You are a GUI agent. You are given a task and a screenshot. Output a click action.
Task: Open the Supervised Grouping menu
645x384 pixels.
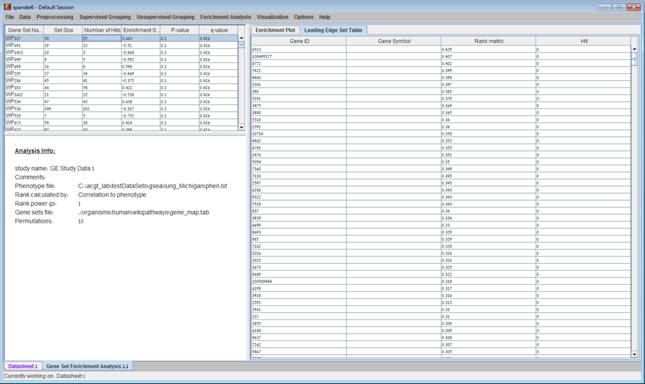[105, 17]
